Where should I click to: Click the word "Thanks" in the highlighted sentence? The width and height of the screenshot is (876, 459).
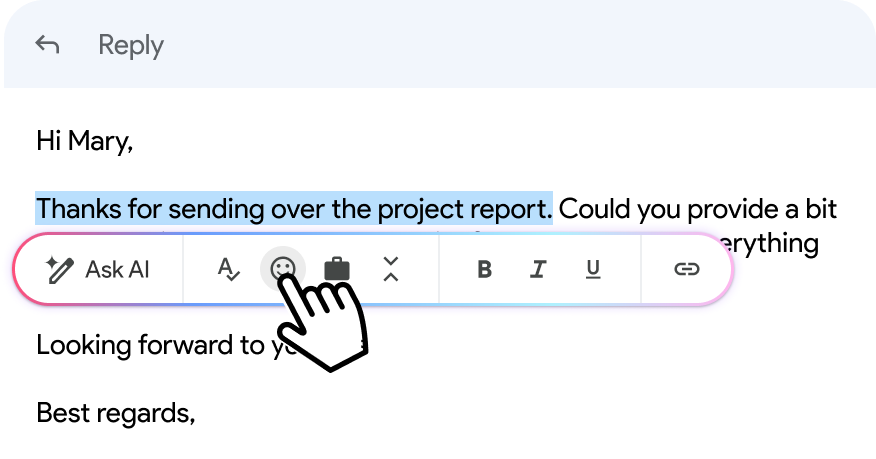click(78, 210)
